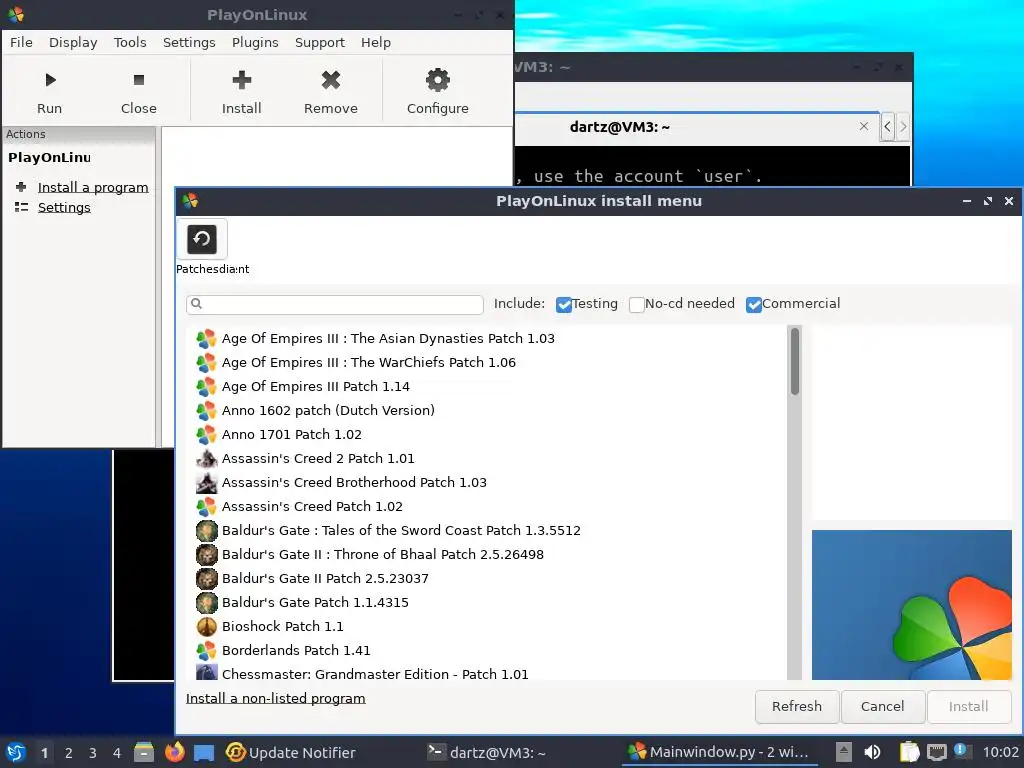Open the file manager icon in taskbar
The image size is (1024, 768).
144,752
